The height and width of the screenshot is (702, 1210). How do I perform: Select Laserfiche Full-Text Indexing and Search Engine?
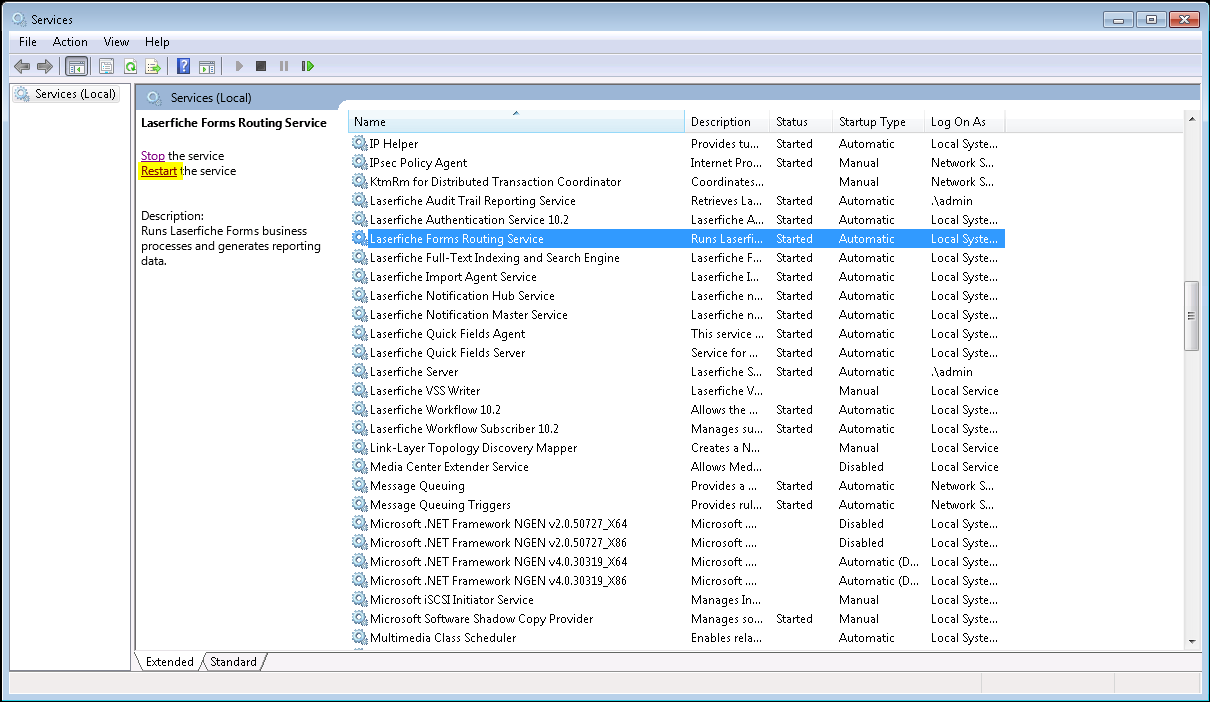[x=495, y=258]
